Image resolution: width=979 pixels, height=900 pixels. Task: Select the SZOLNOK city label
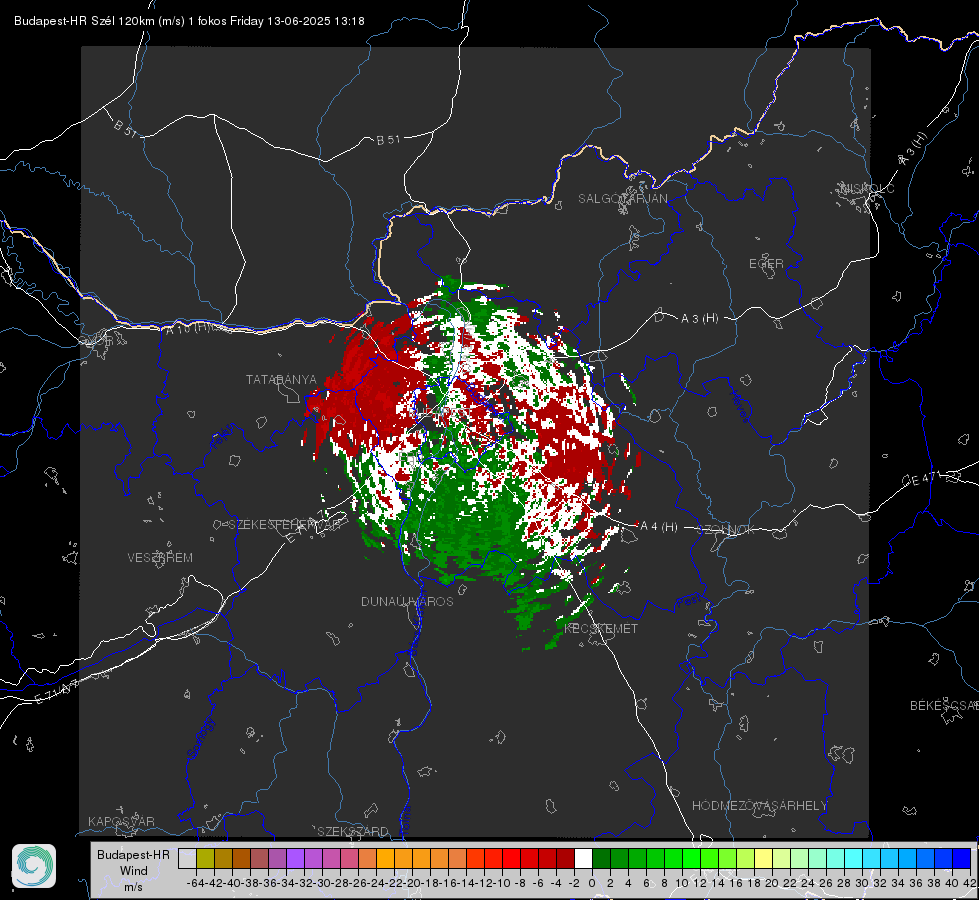pyautogui.click(x=726, y=530)
